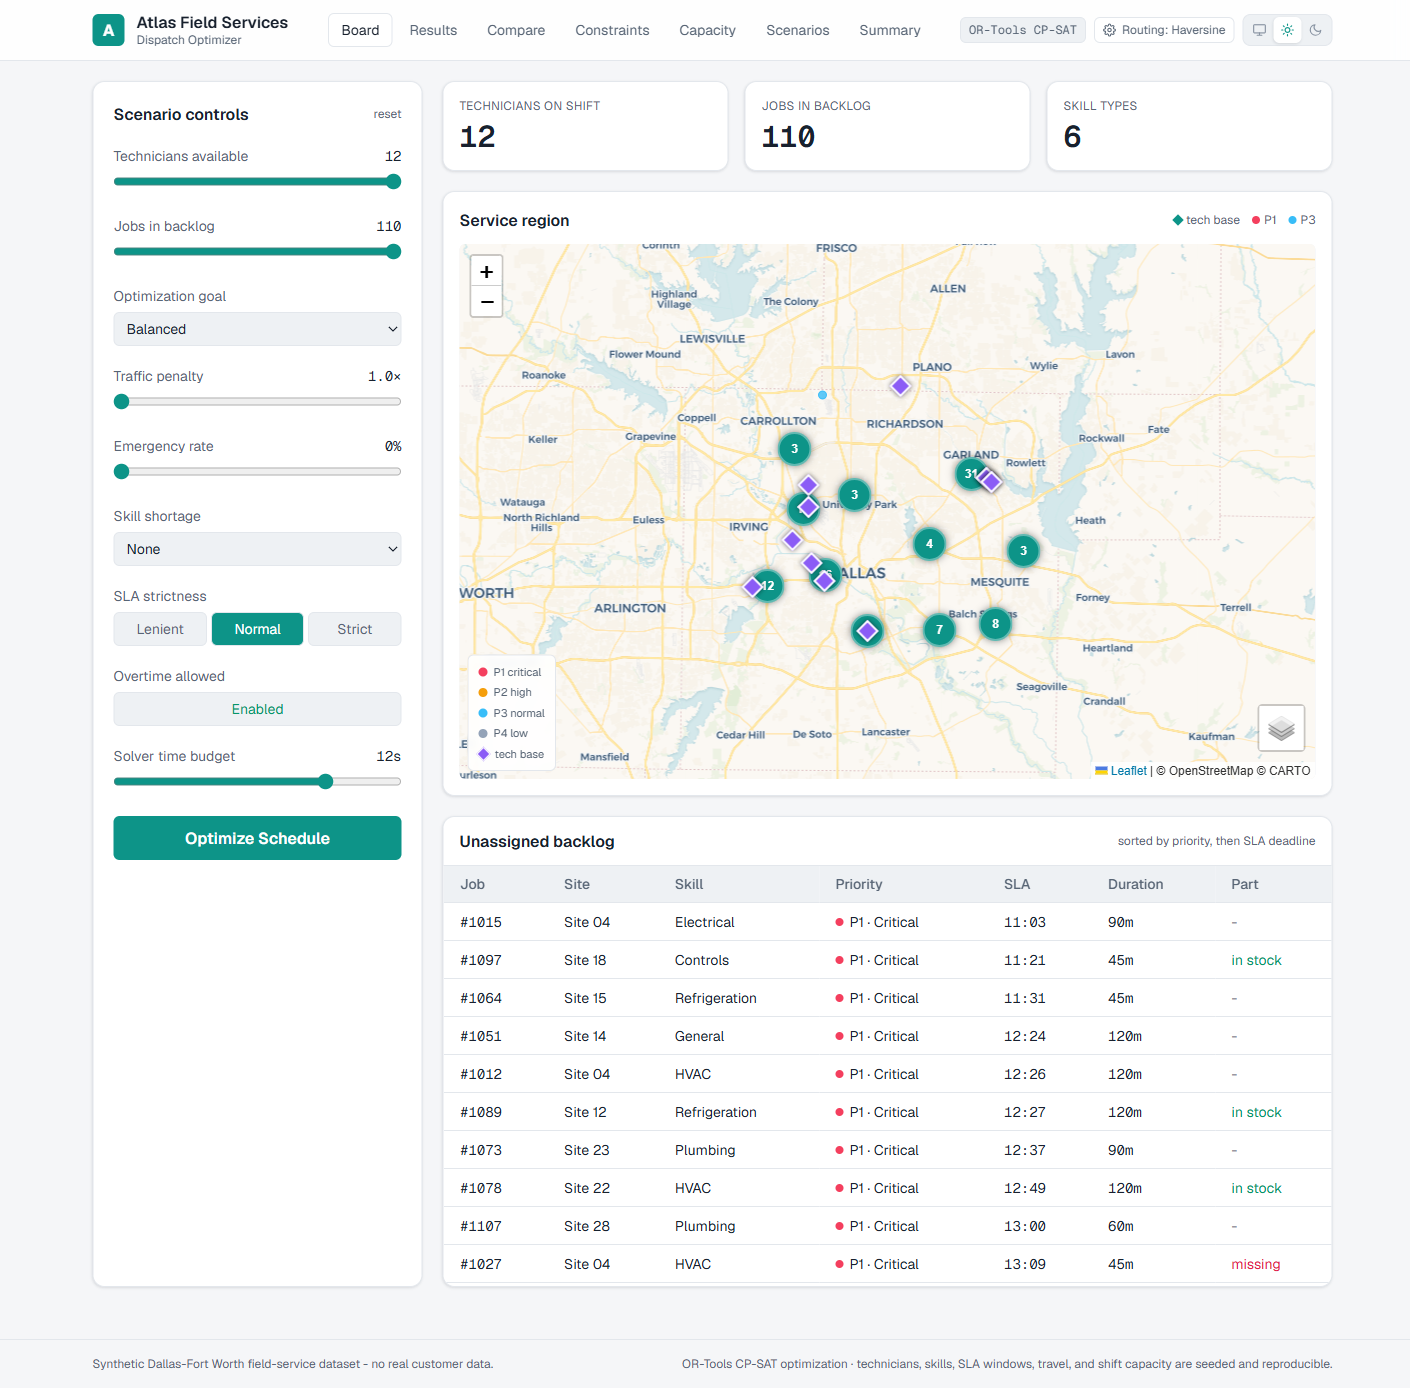Open the cluster of 12 jobs
The width and height of the screenshot is (1410, 1388).
(768, 586)
